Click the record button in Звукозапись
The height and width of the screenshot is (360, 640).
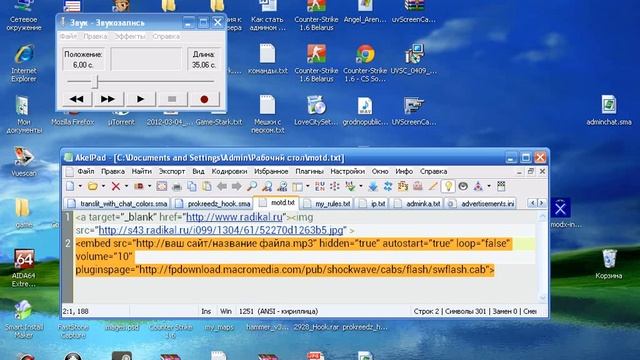[x=204, y=99]
